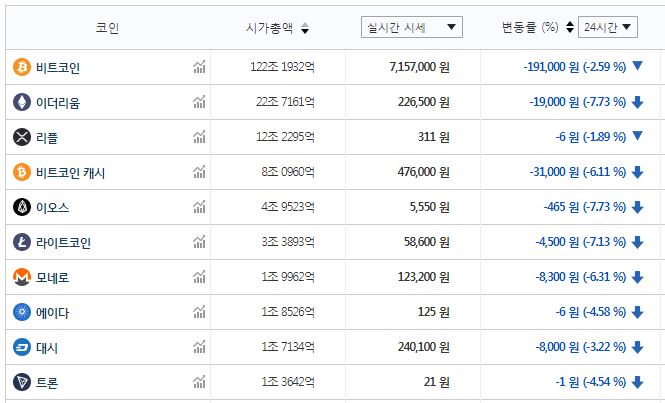Click the Ethereum coin icon
Viewport: 665px width, 403px height.
click(21, 102)
